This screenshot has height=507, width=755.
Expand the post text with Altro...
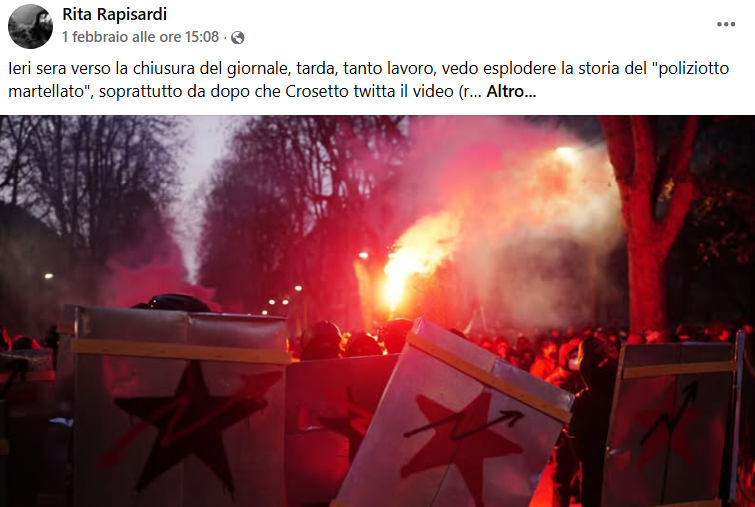(511, 91)
